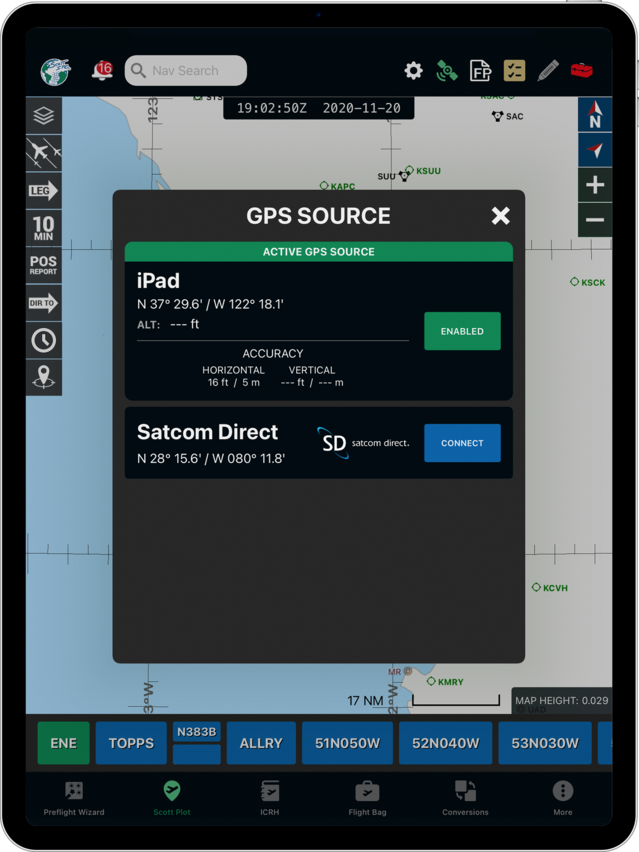Image resolution: width=639 pixels, height=852 pixels.
Task: Zoom in the map with plus button
Action: coord(595,185)
